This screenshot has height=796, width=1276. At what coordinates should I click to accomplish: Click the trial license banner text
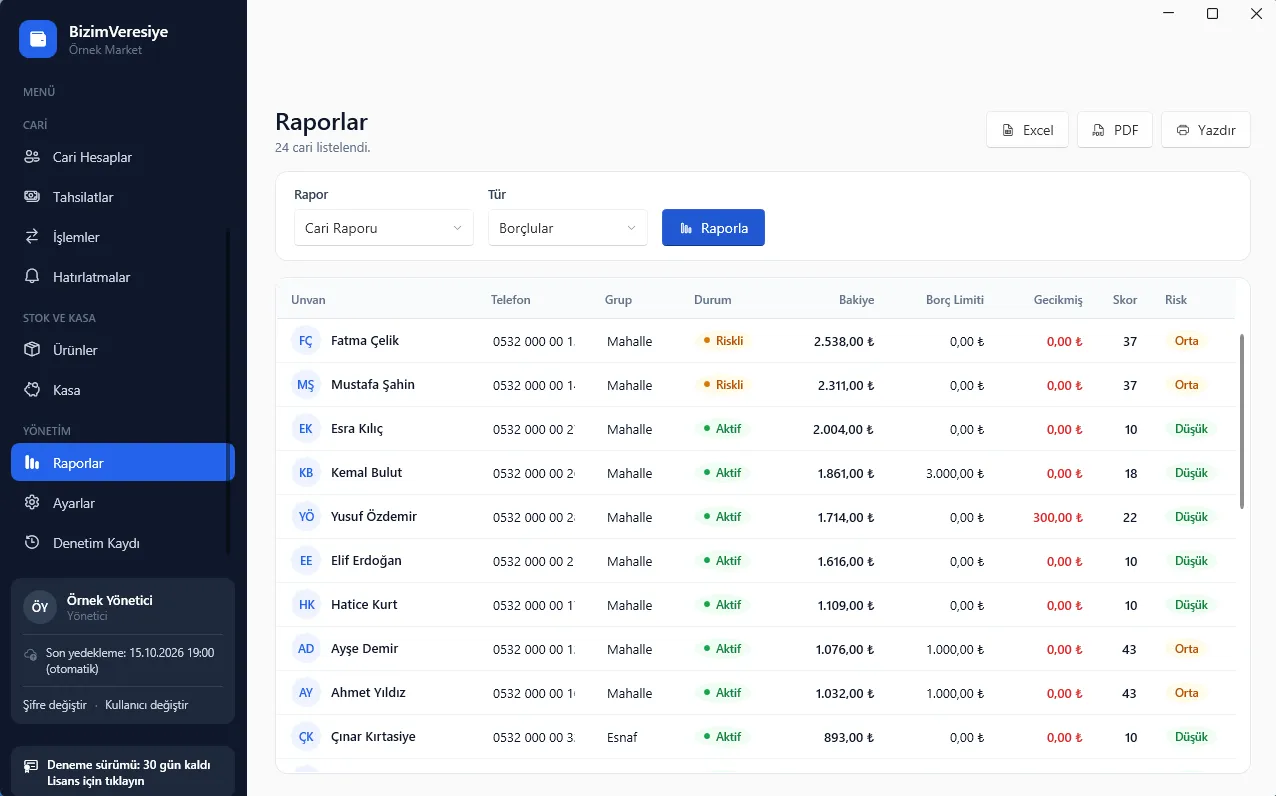129,773
